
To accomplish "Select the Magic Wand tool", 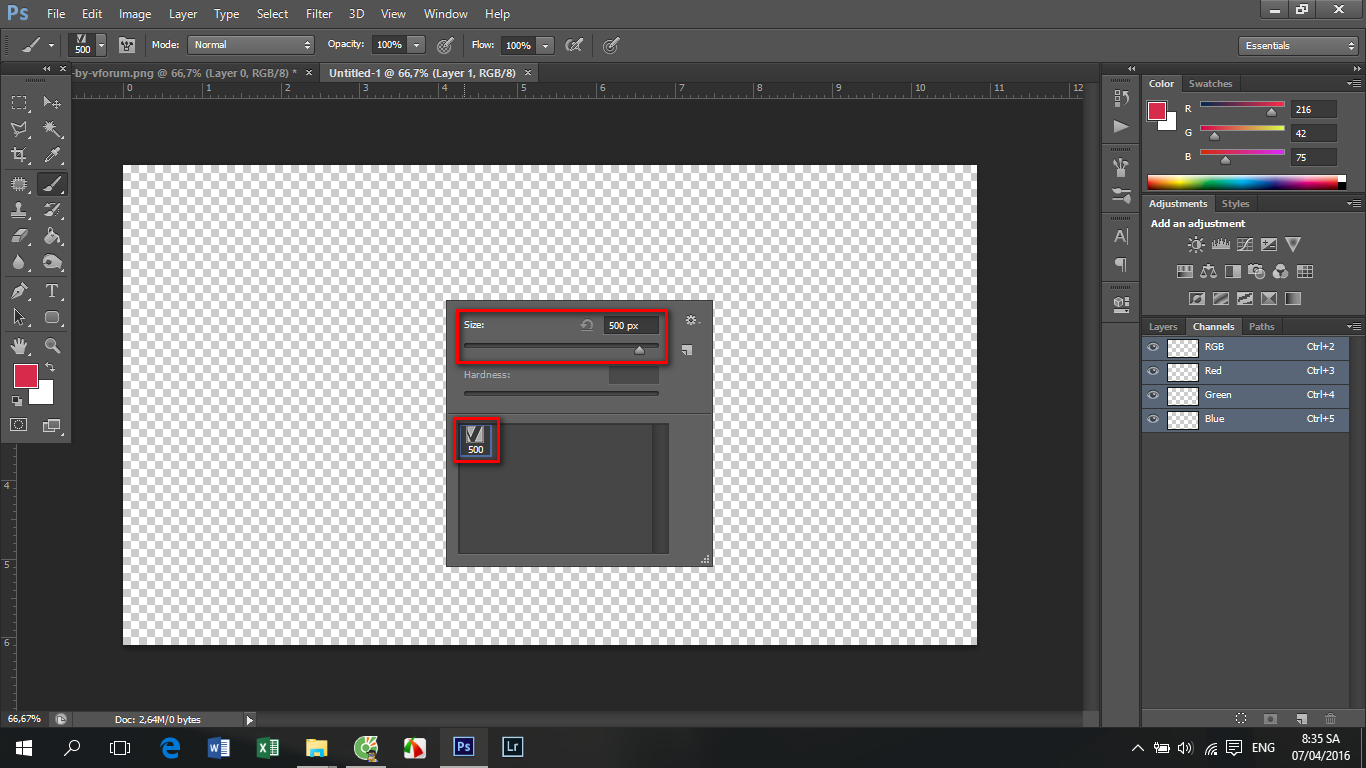I will pos(52,129).
